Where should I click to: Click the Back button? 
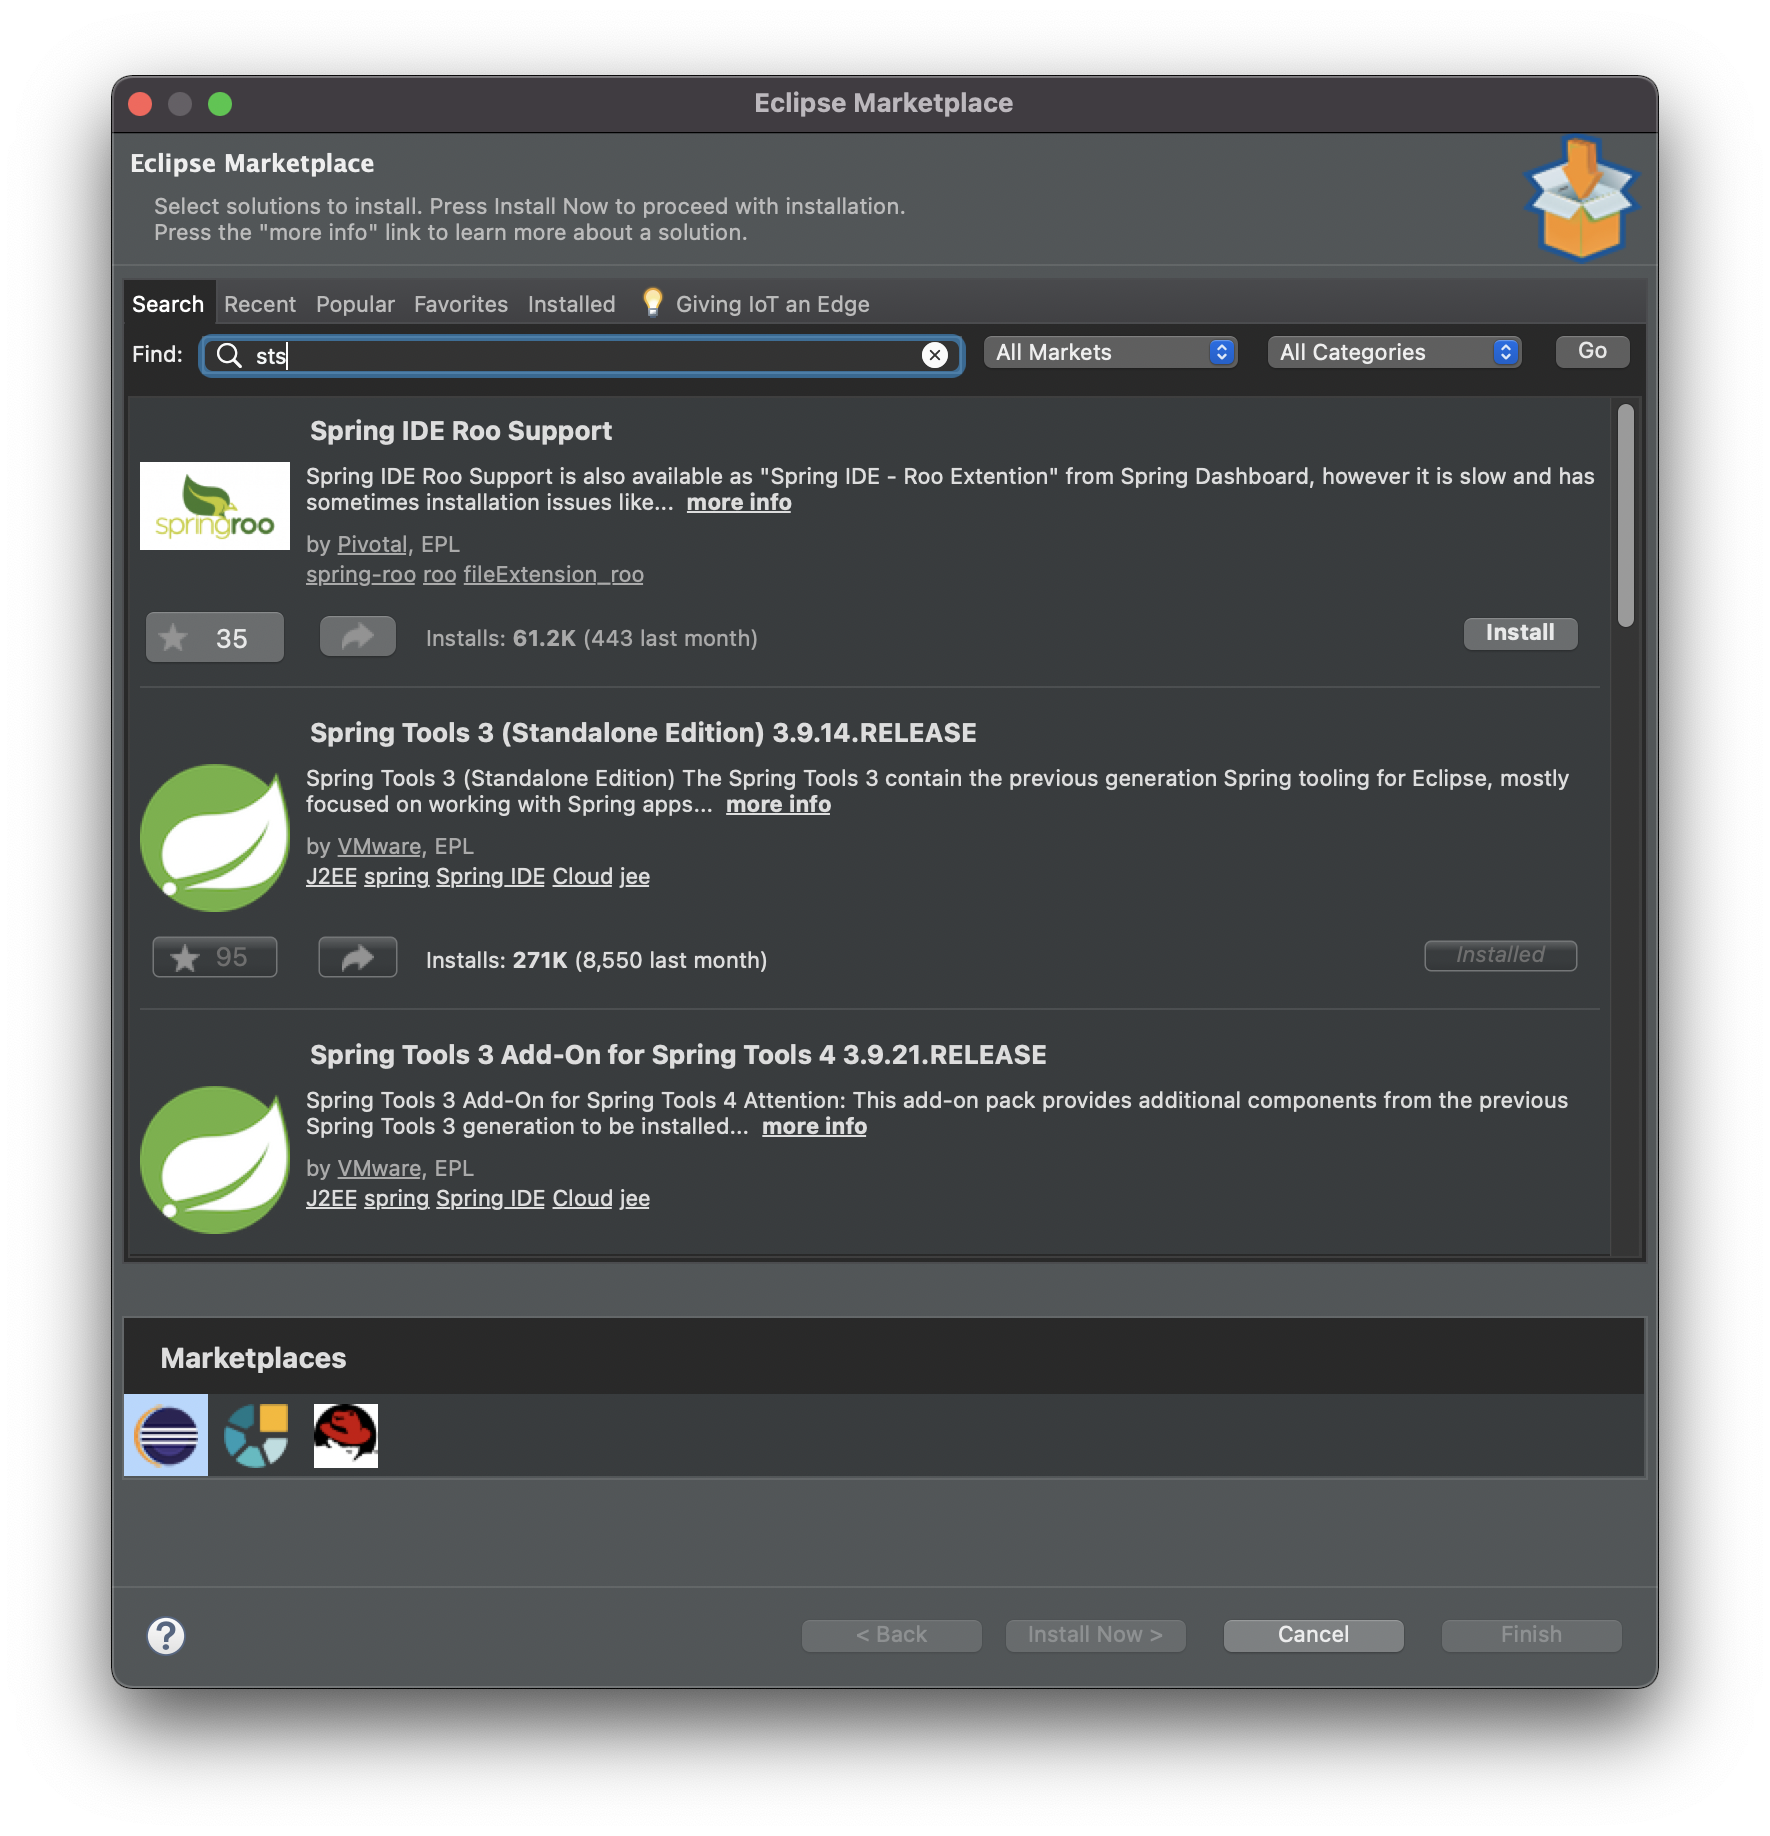click(891, 1635)
